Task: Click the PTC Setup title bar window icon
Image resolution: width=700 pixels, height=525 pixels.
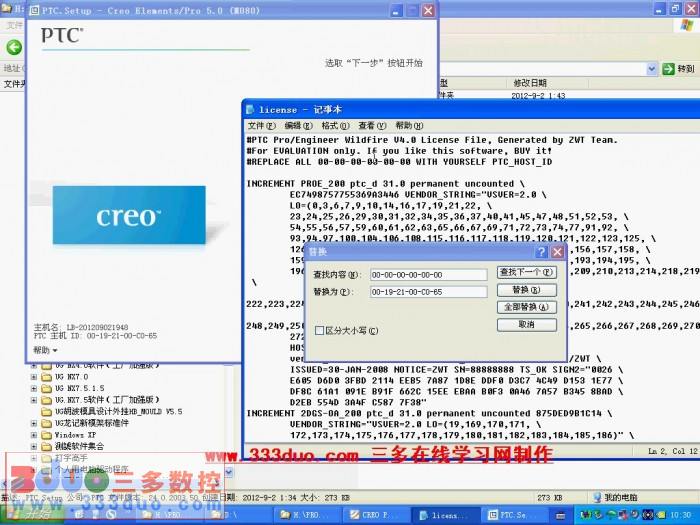Action: tap(34, 10)
